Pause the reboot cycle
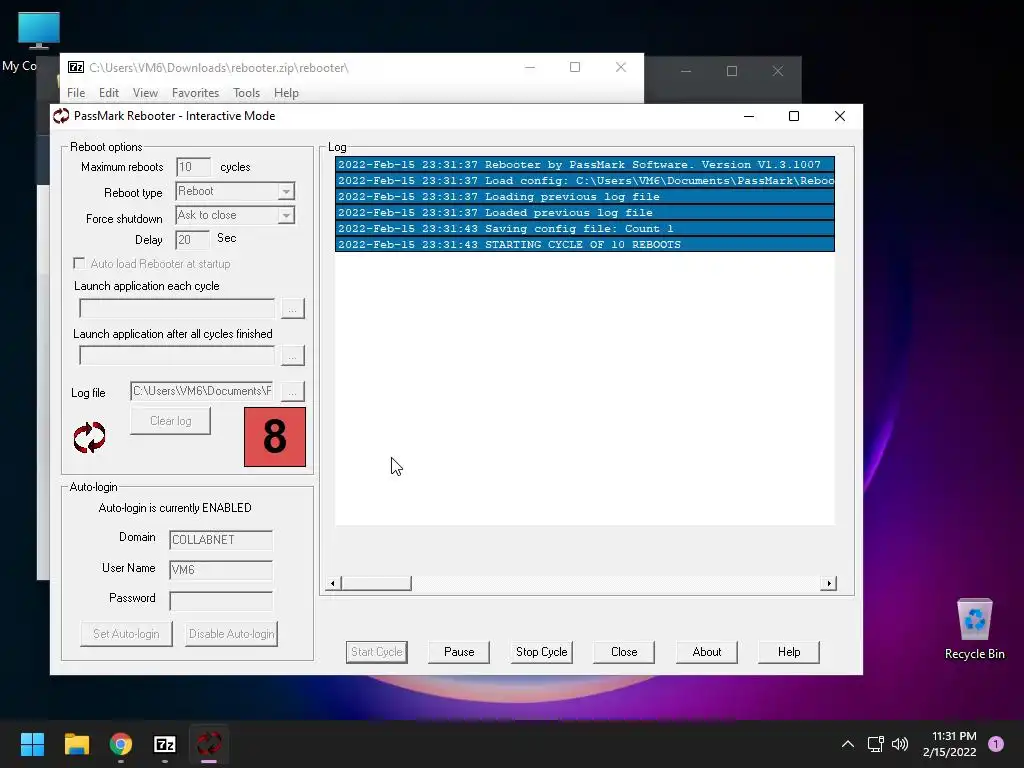 [x=459, y=652]
